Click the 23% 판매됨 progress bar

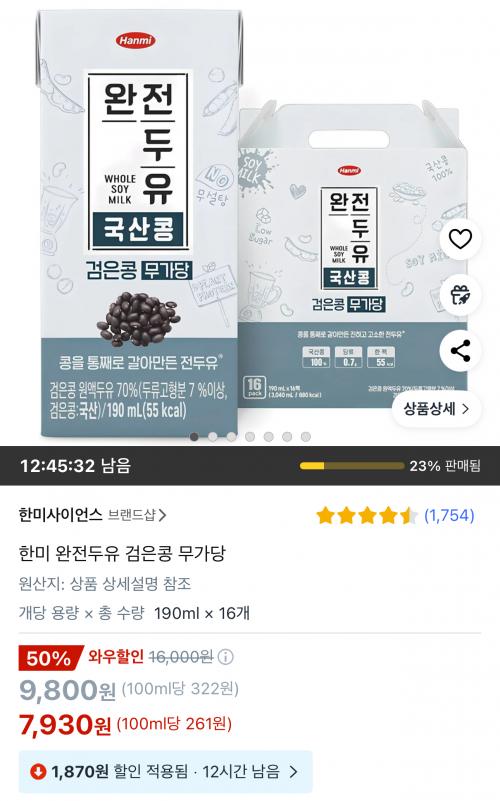[352, 466]
